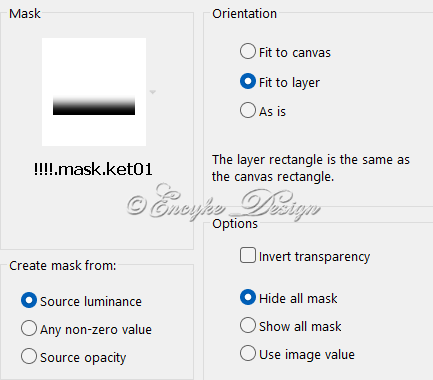Image resolution: width=433 pixels, height=380 pixels.
Task: Choose the Show all mask radio button
Action: tap(248, 325)
